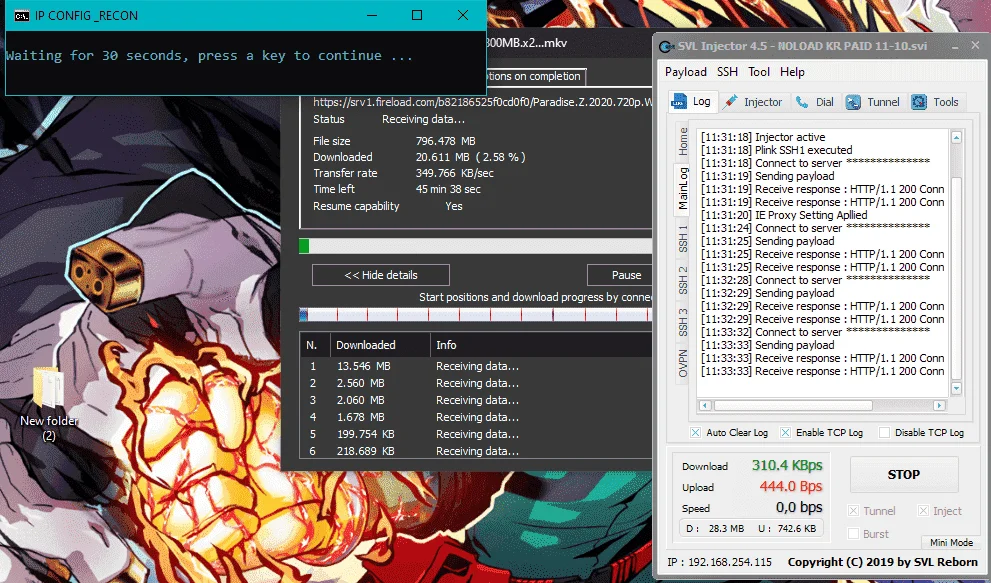Select the SSH 2 vertical tab
Viewport: 991px width, 583px height.
click(683, 280)
